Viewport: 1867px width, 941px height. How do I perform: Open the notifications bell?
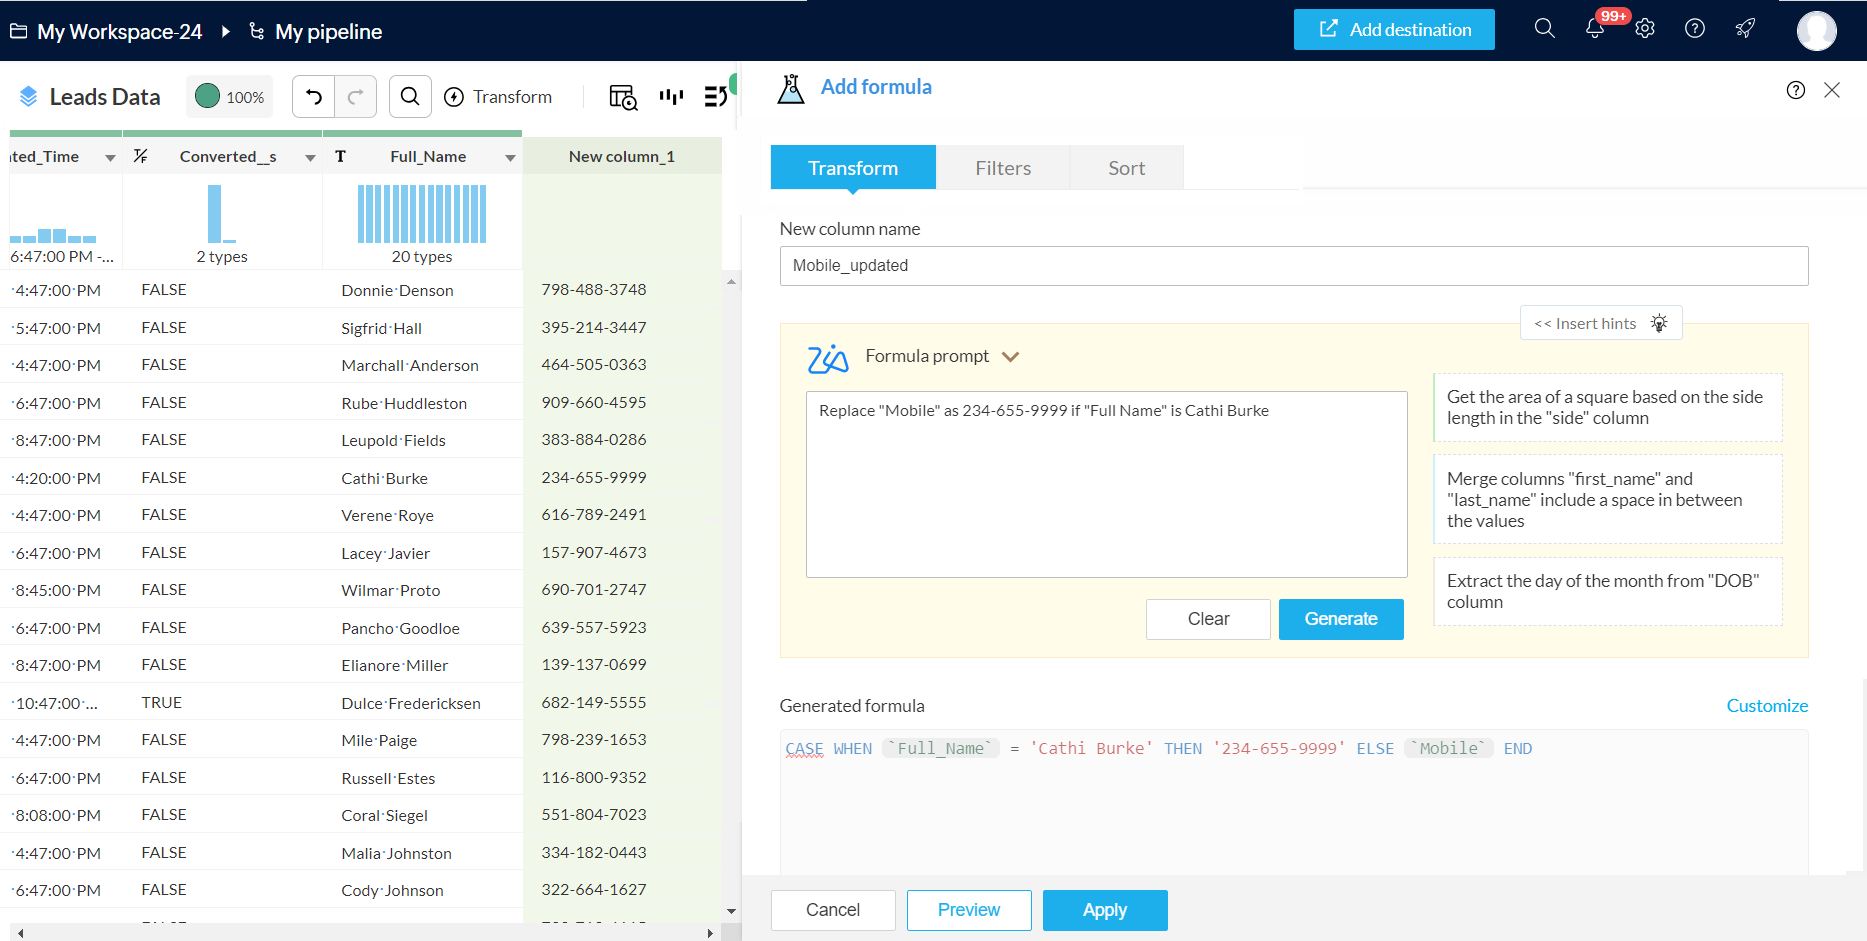(1595, 28)
